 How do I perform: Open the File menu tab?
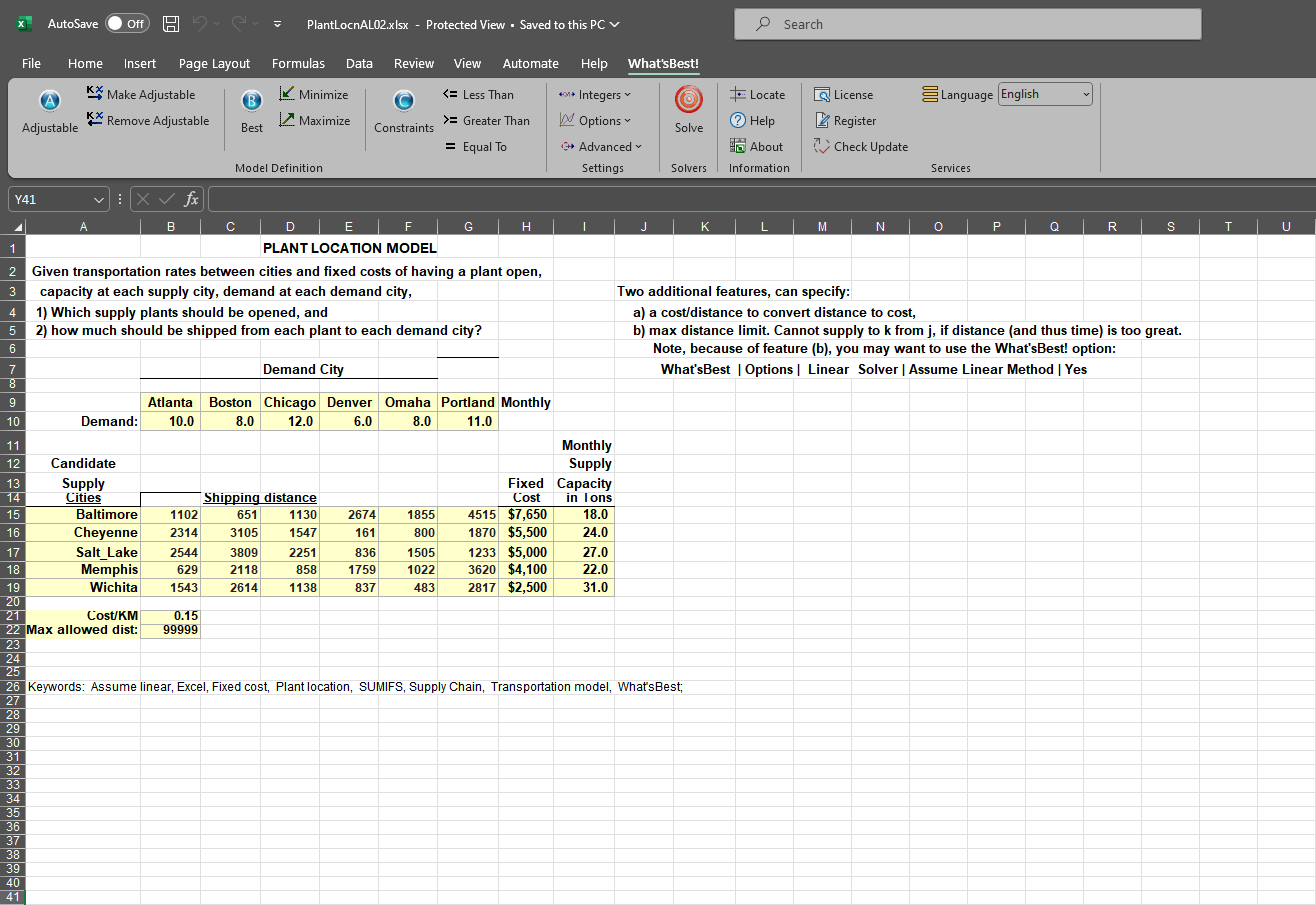(32, 63)
